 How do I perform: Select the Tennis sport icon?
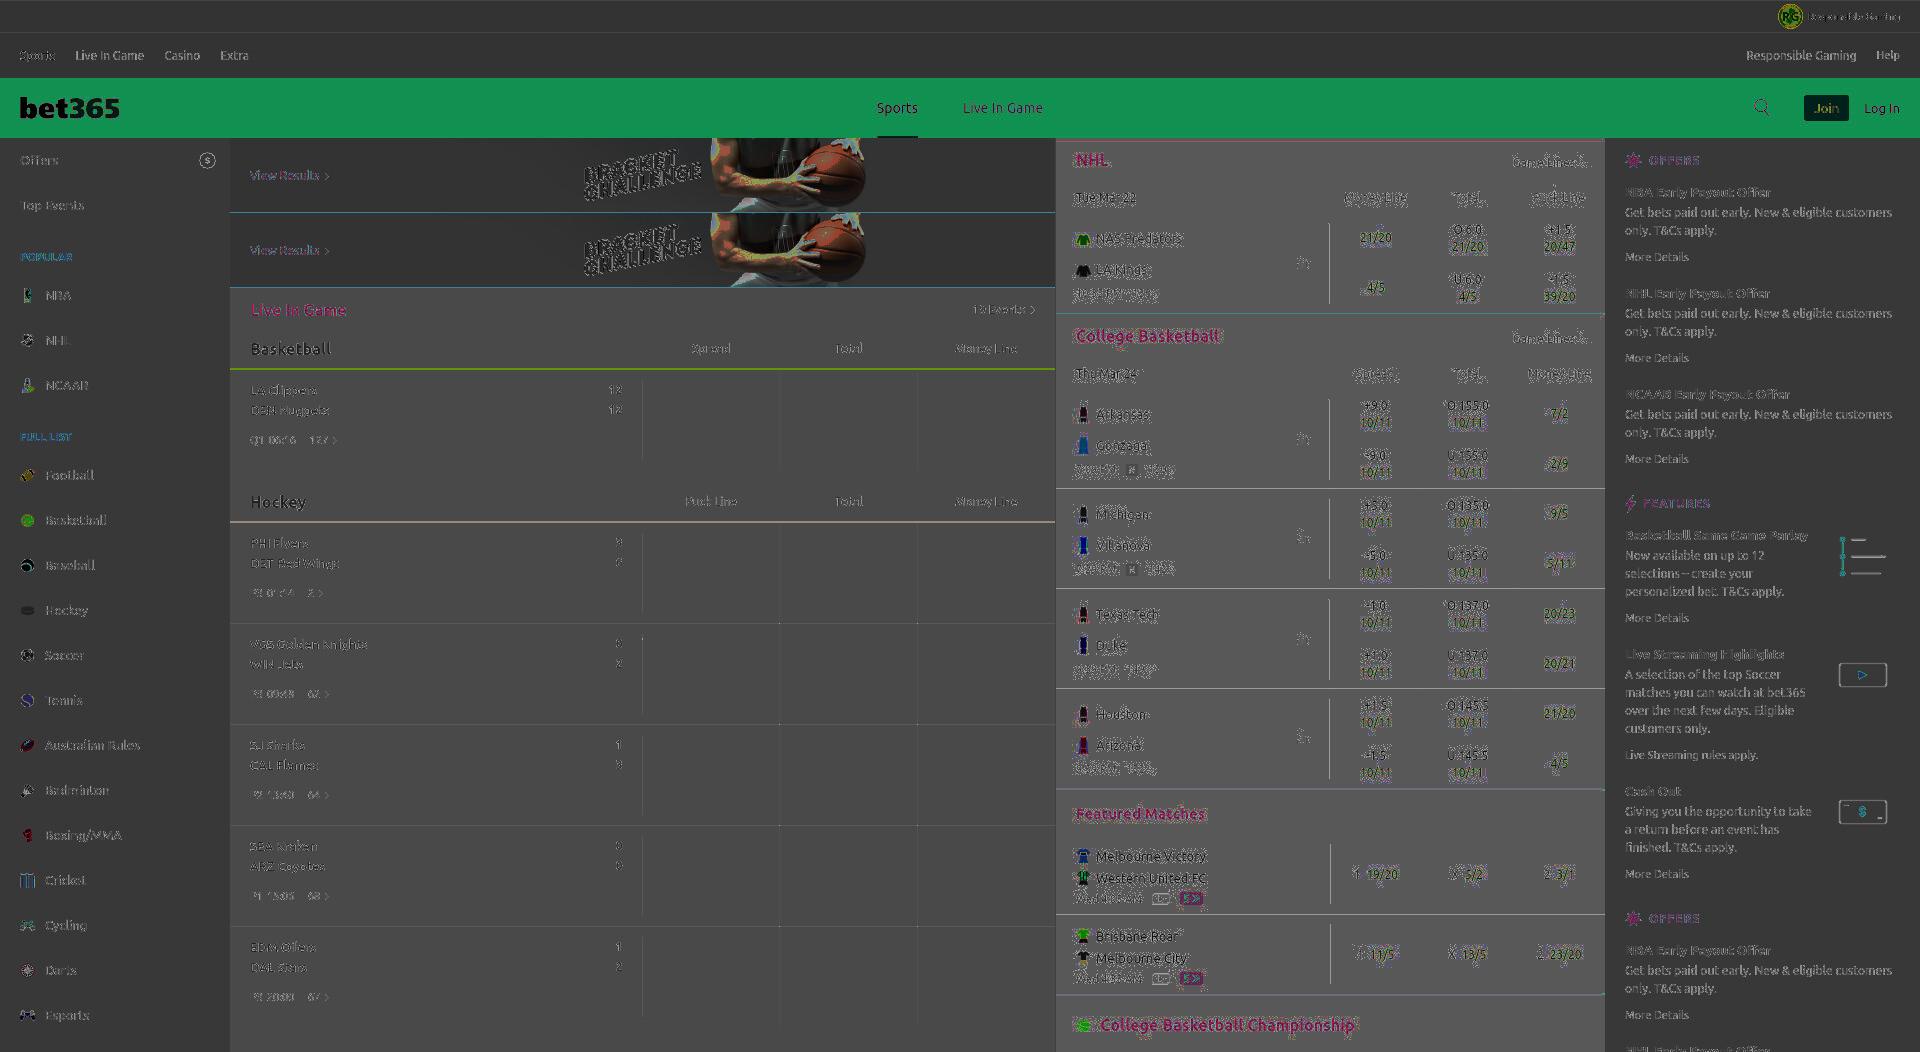(28, 700)
